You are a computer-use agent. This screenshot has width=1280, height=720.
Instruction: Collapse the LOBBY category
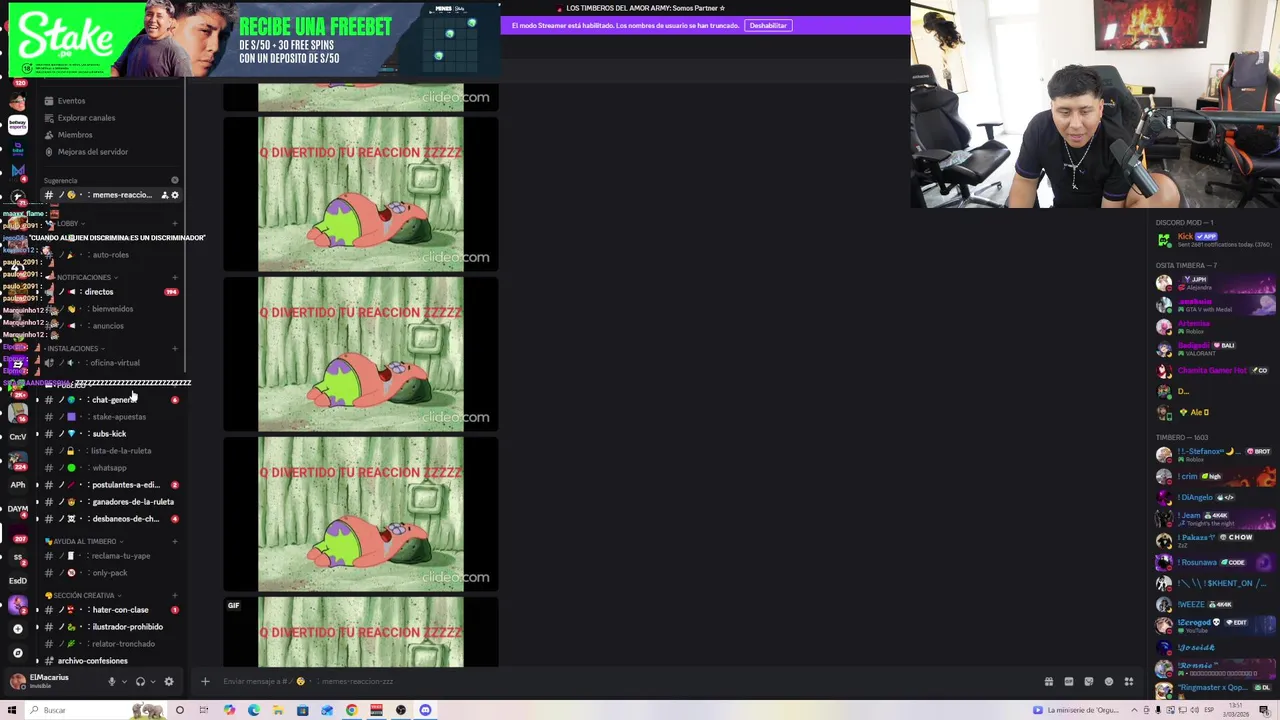[x=68, y=223]
